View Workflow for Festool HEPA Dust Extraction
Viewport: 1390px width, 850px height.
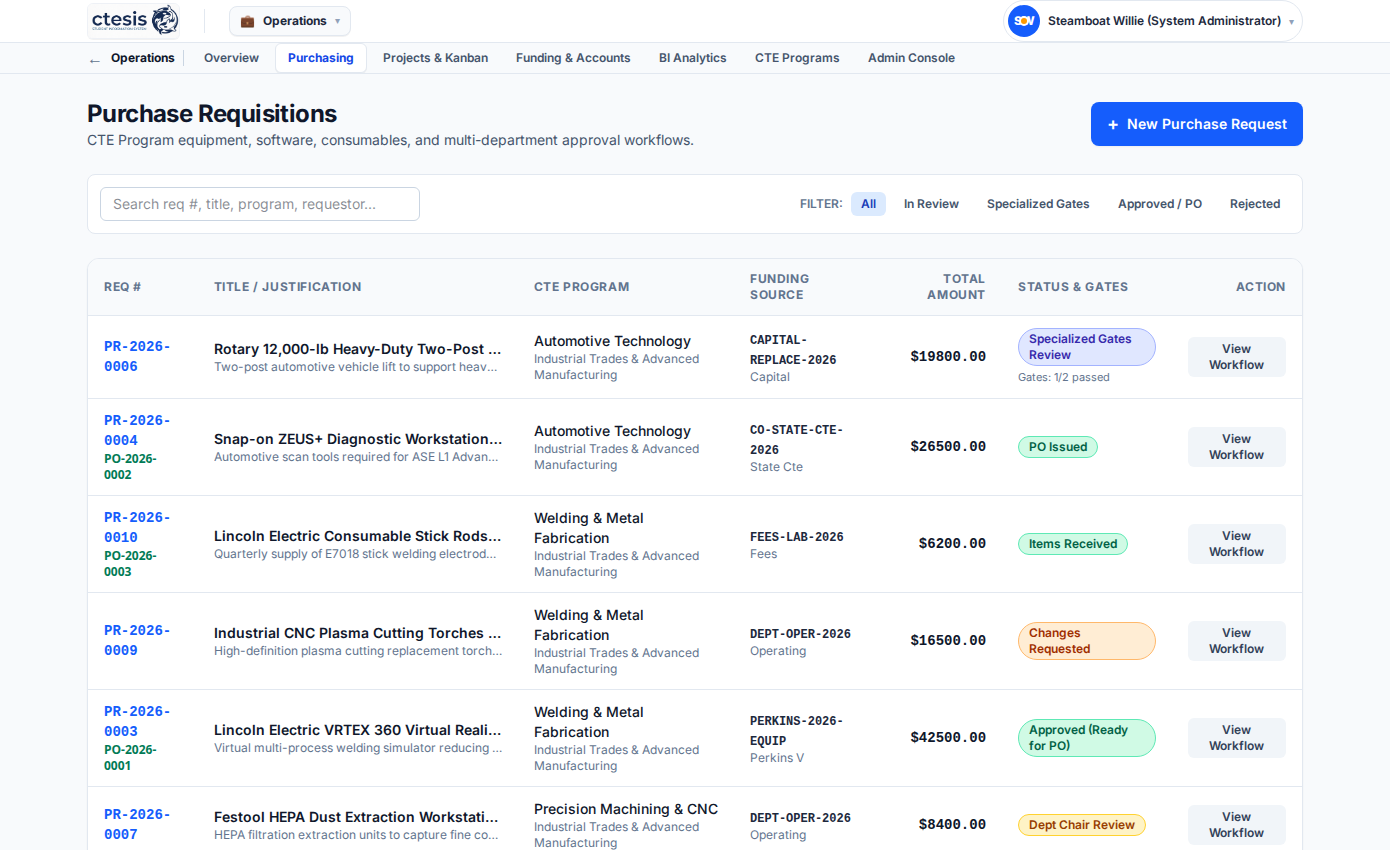click(x=1237, y=825)
